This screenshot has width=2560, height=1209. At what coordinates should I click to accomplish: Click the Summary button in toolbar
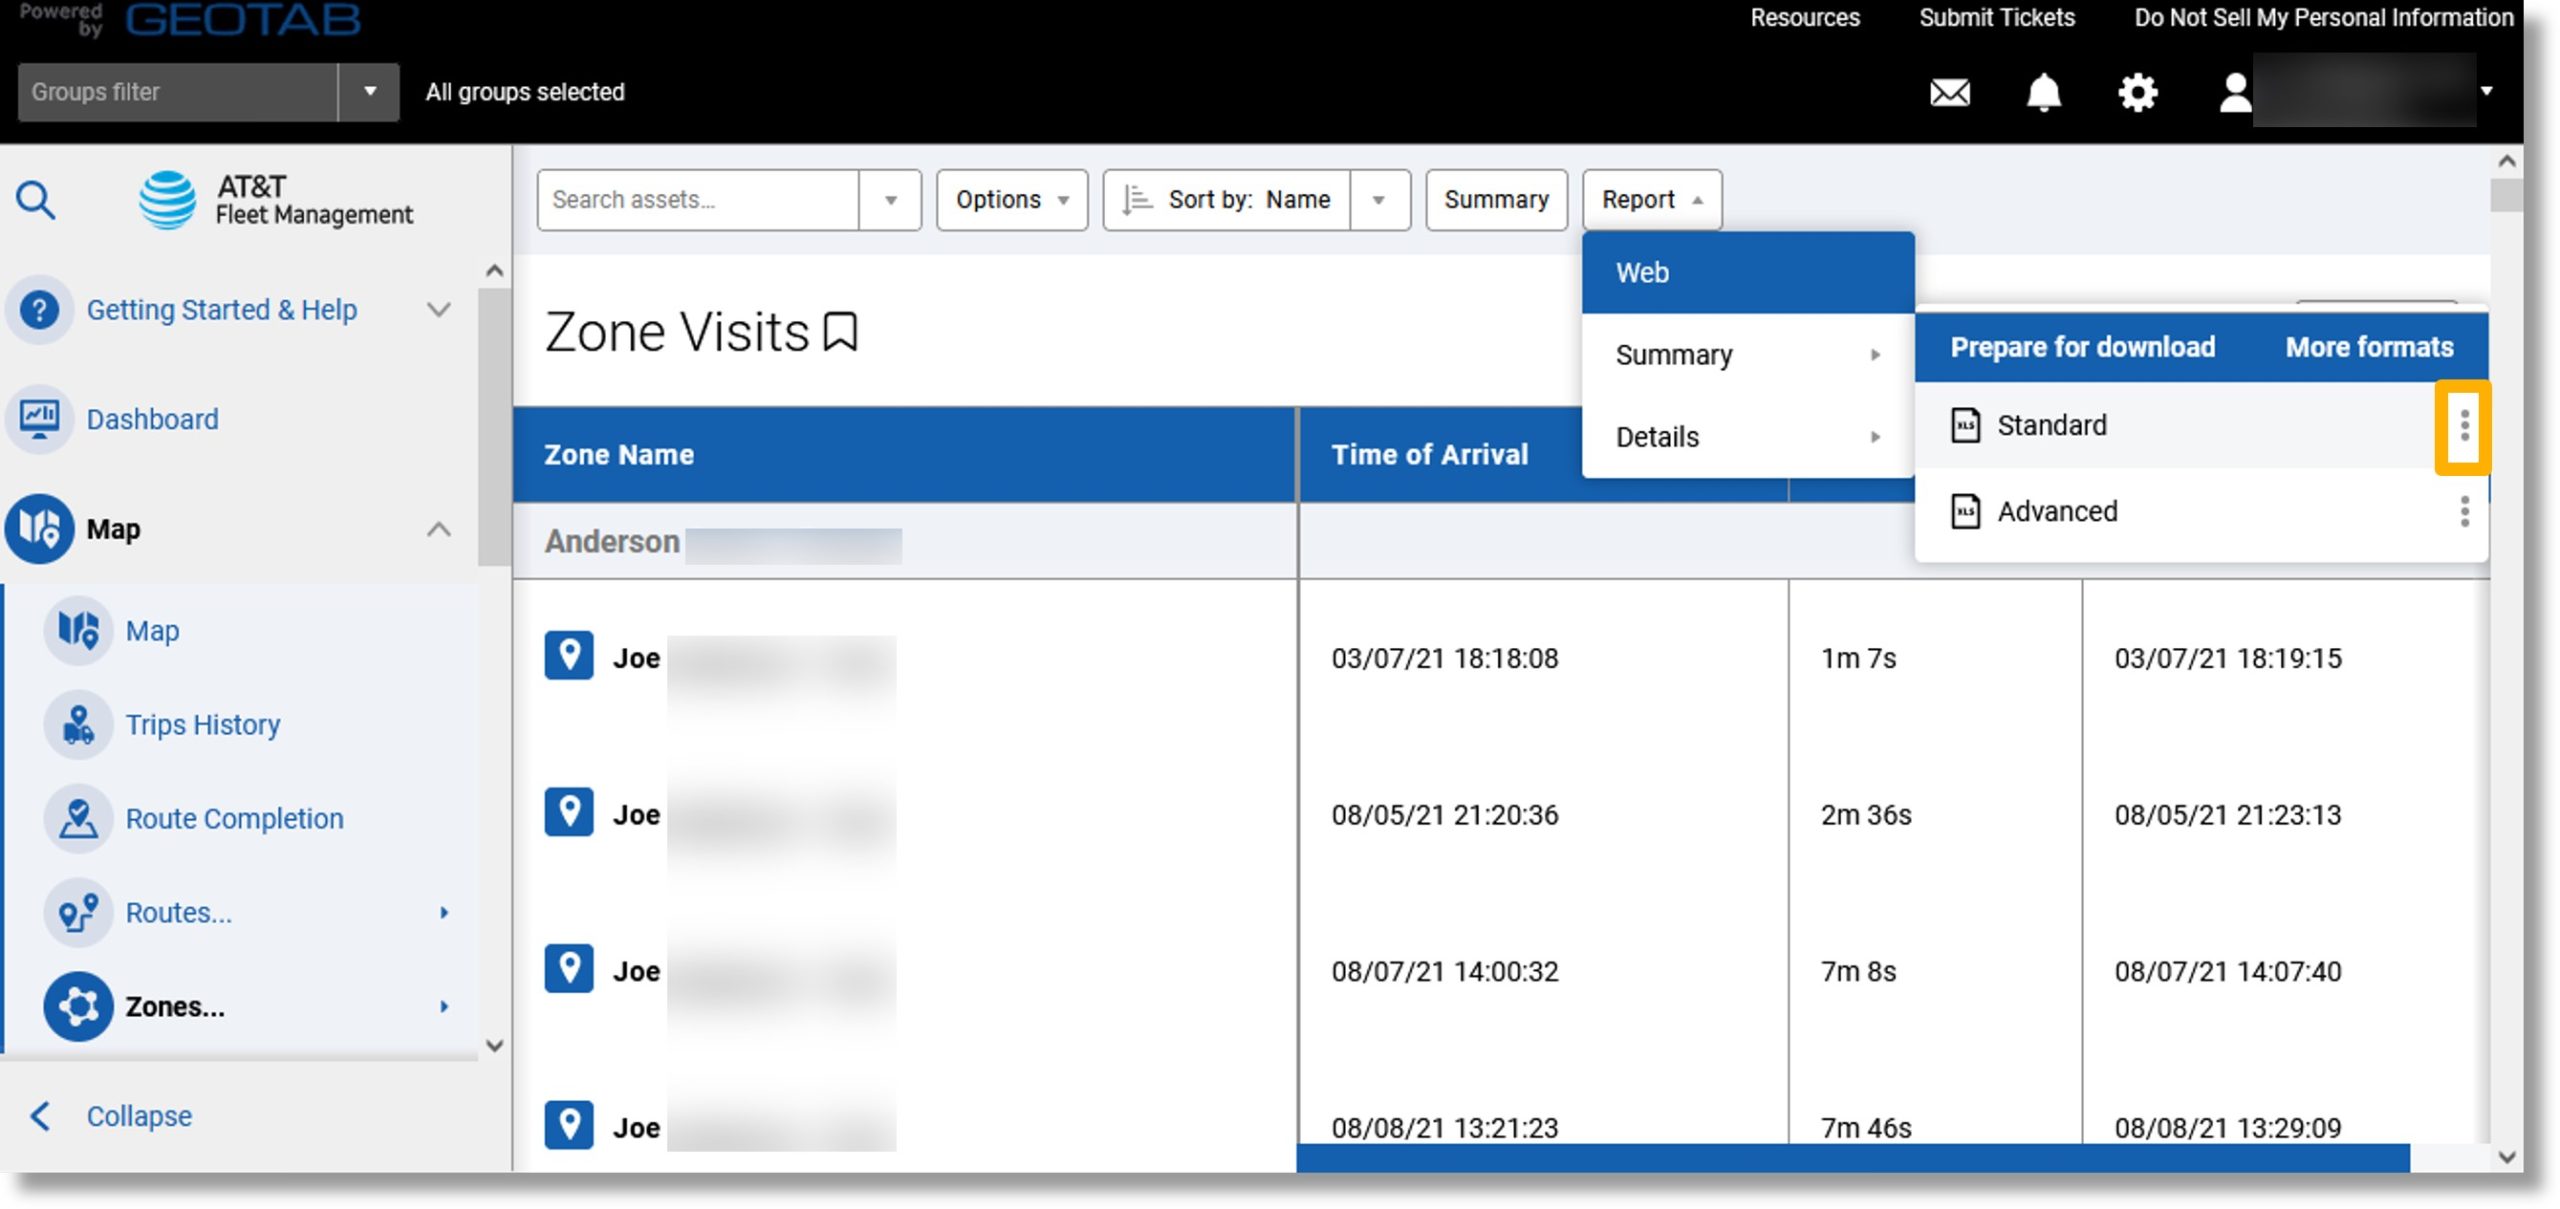[1496, 200]
